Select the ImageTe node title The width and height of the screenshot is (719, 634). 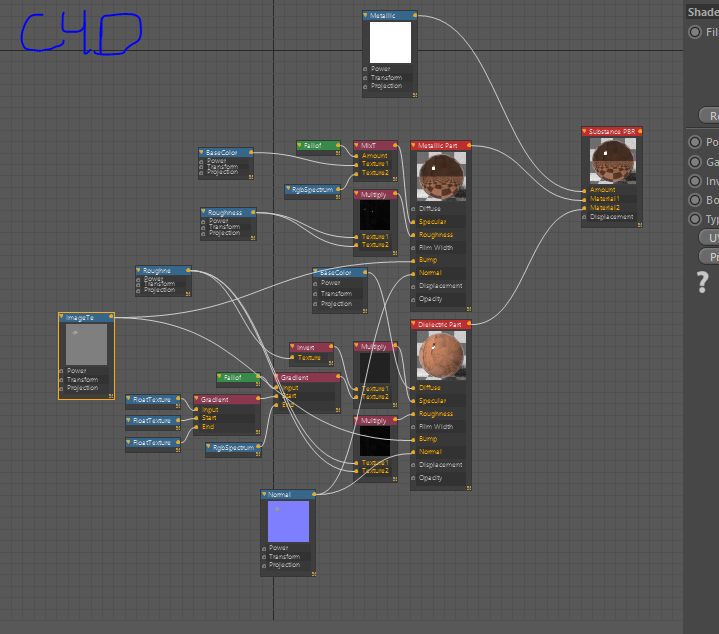pos(79,317)
